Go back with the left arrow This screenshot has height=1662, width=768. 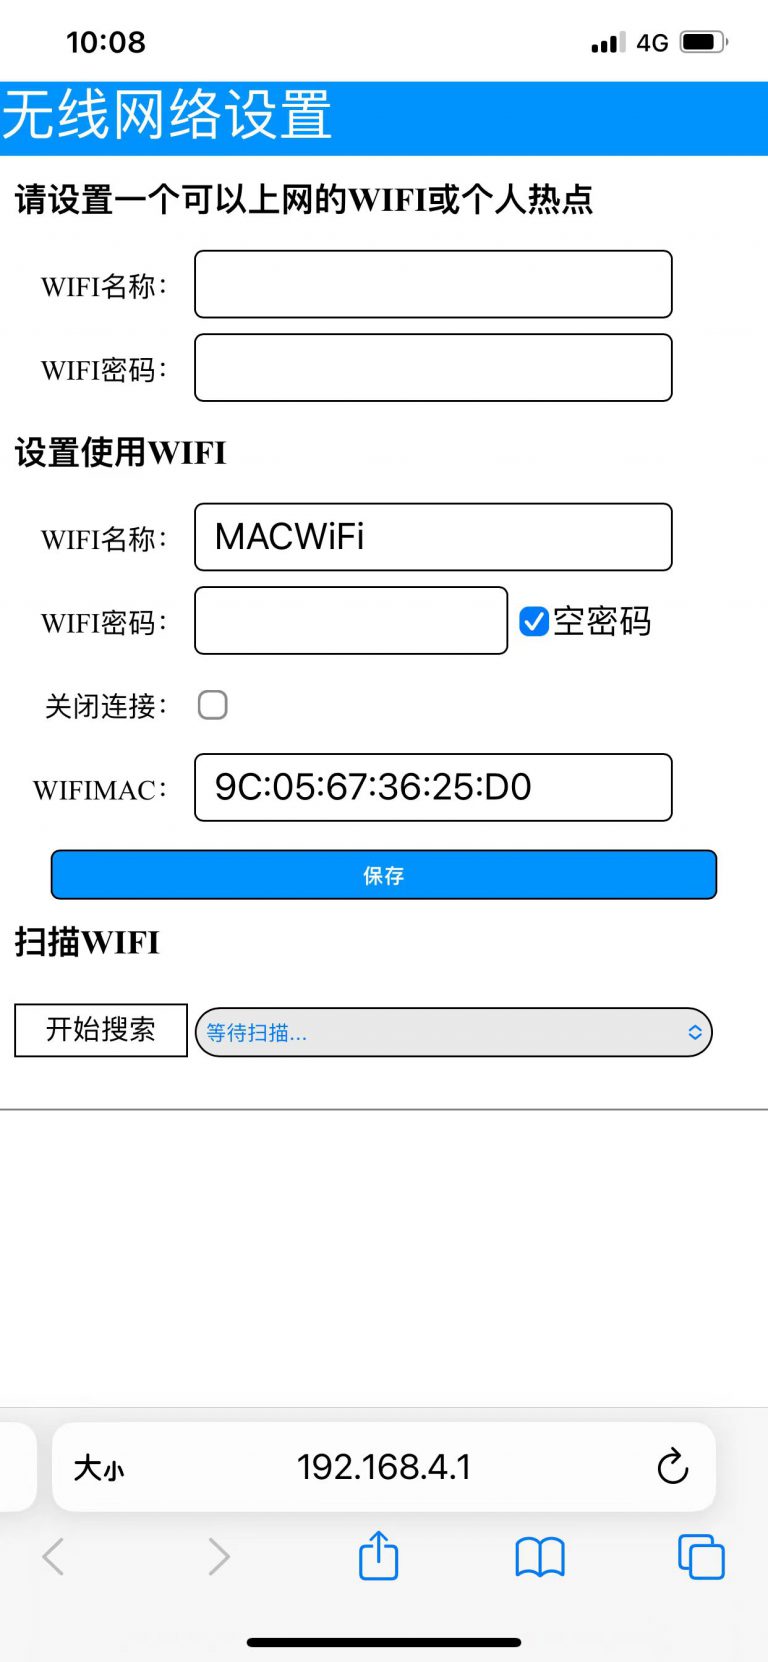coord(54,1556)
